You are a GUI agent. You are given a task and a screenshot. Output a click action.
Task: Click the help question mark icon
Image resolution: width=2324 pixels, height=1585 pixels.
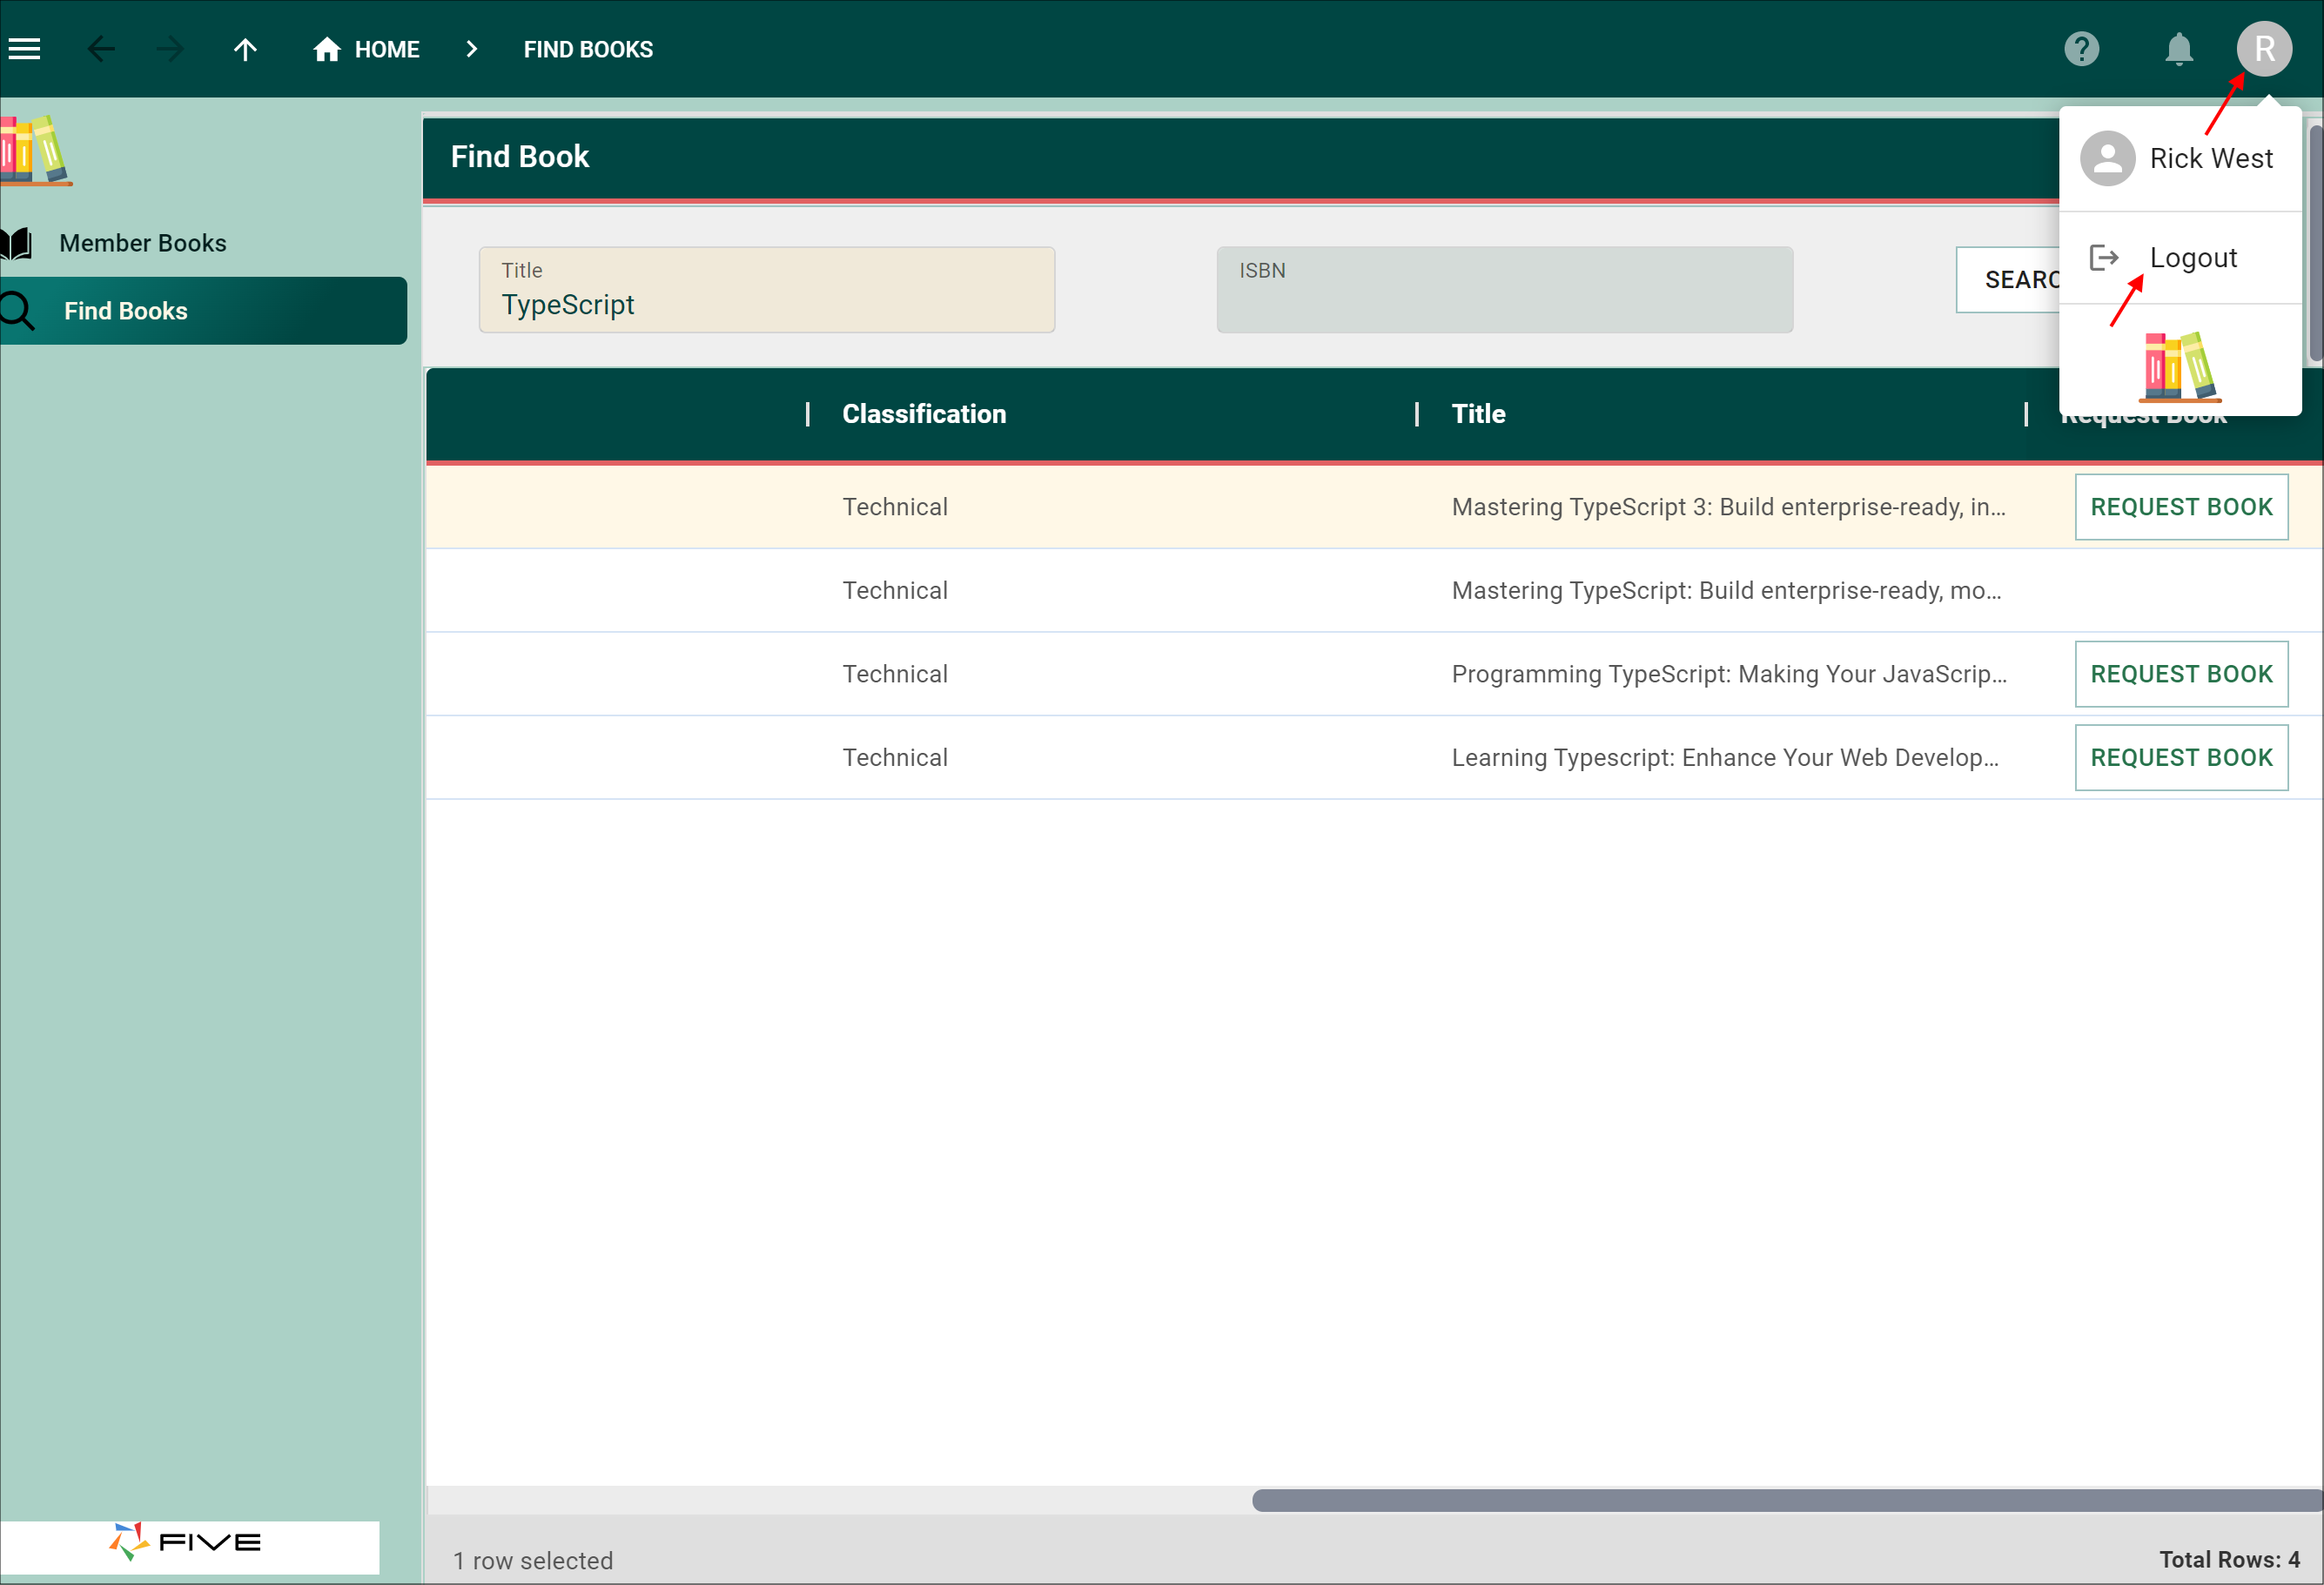click(2080, 48)
